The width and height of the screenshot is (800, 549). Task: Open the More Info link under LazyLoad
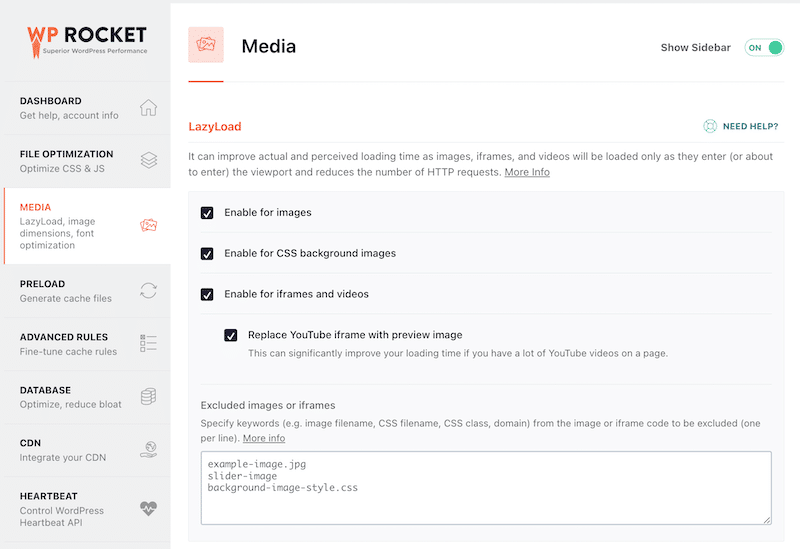pyautogui.click(x=527, y=172)
